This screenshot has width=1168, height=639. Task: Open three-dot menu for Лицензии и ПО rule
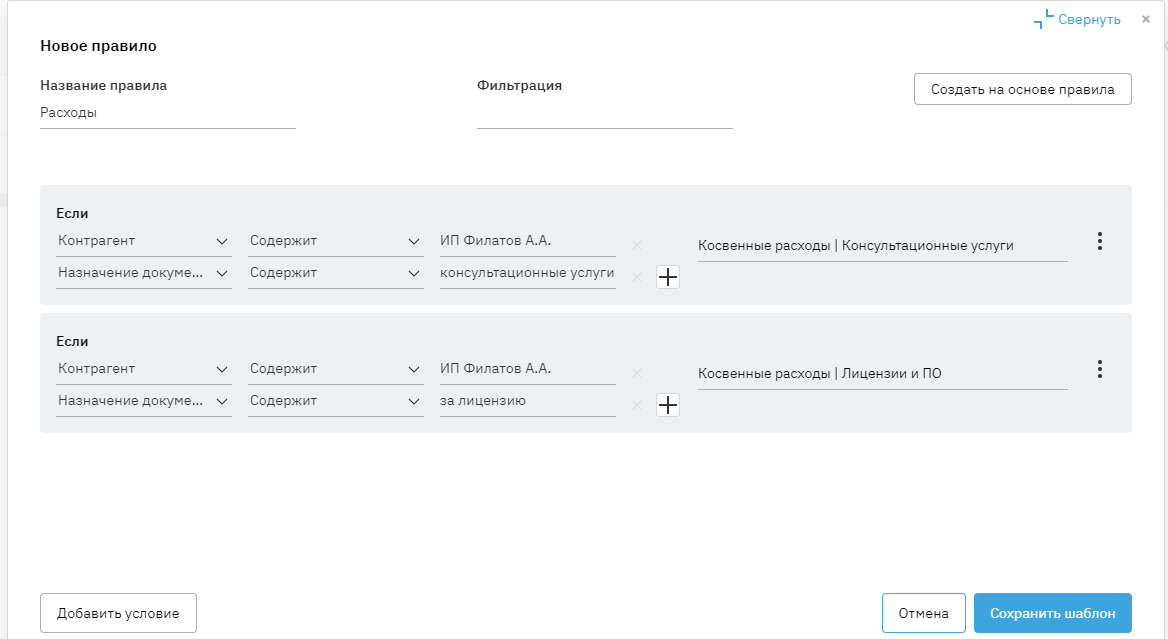point(1099,369)
